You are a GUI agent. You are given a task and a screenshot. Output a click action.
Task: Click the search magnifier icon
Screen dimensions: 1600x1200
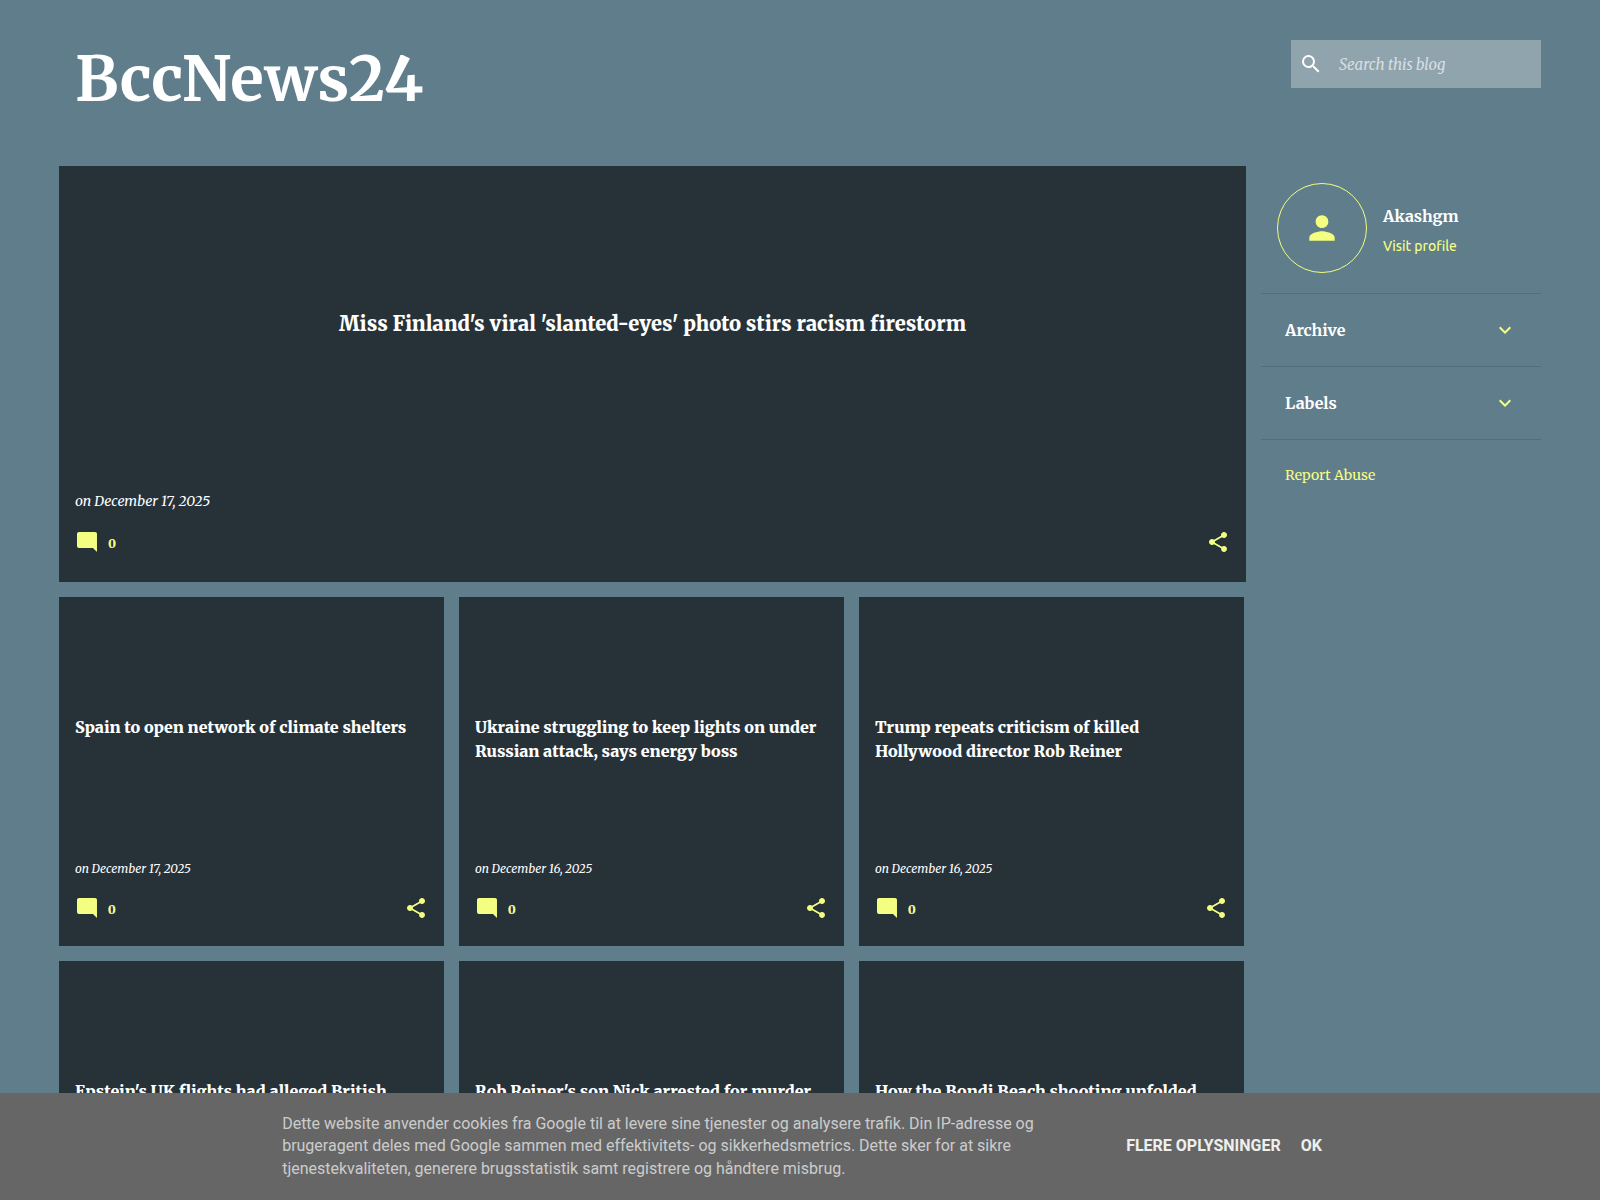tap(1310, 64)
